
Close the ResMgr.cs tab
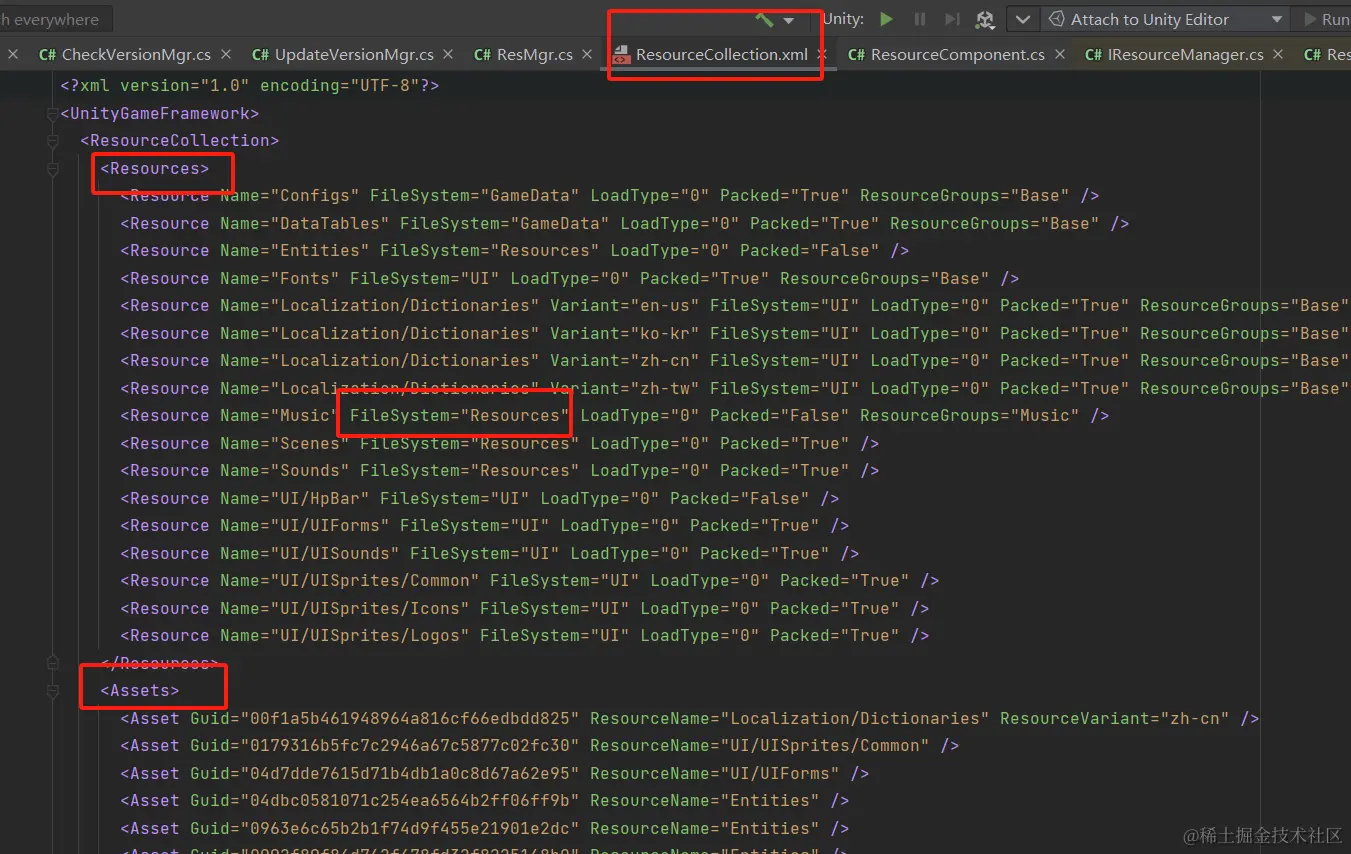click(587, 54)
